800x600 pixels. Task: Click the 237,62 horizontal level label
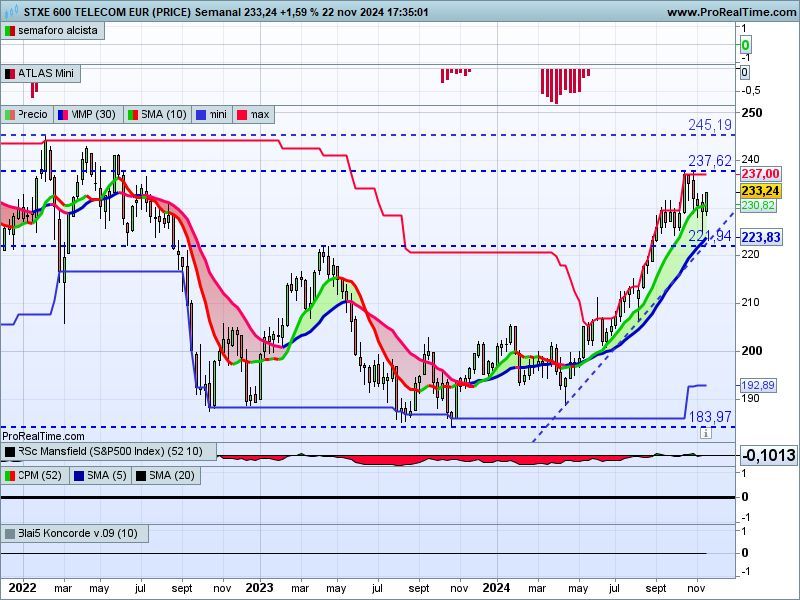710,161
